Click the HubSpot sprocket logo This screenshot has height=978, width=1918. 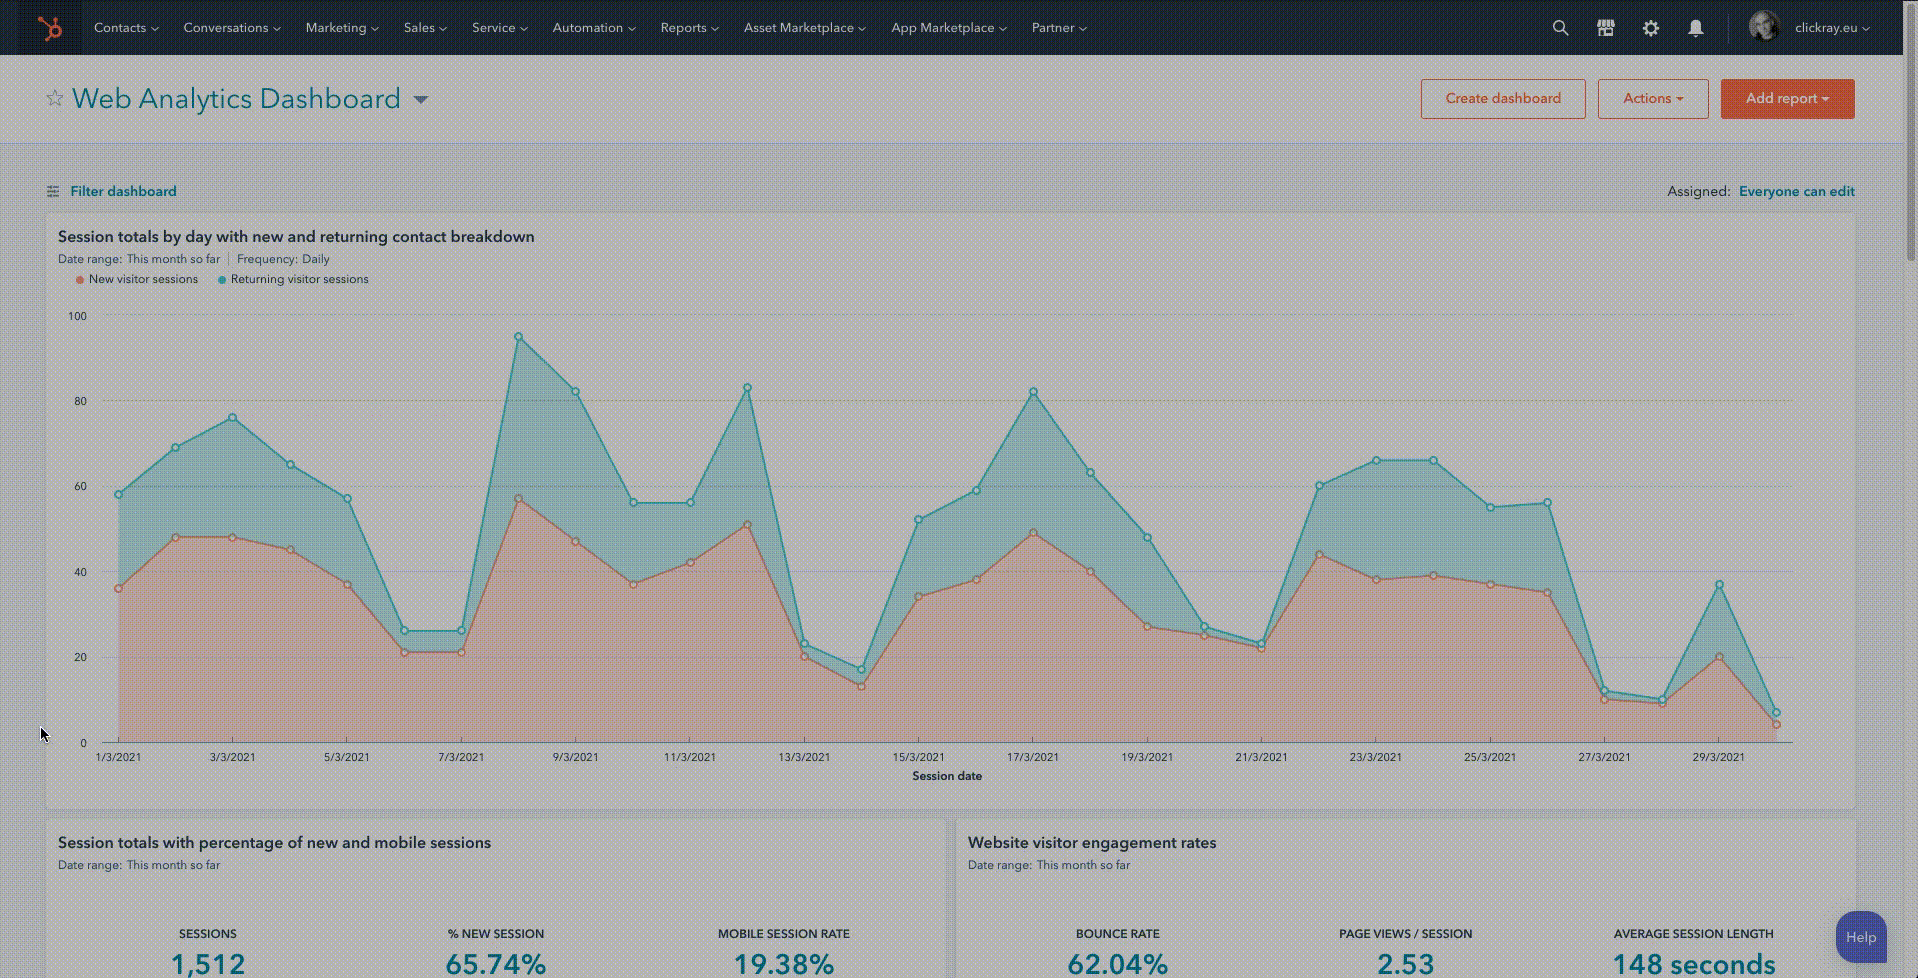49,28
